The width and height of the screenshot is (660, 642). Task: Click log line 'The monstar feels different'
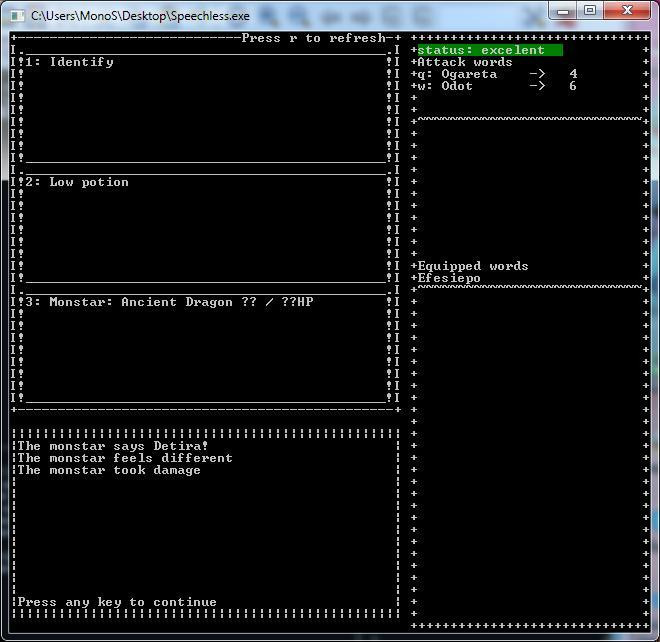tap(125, 458)
